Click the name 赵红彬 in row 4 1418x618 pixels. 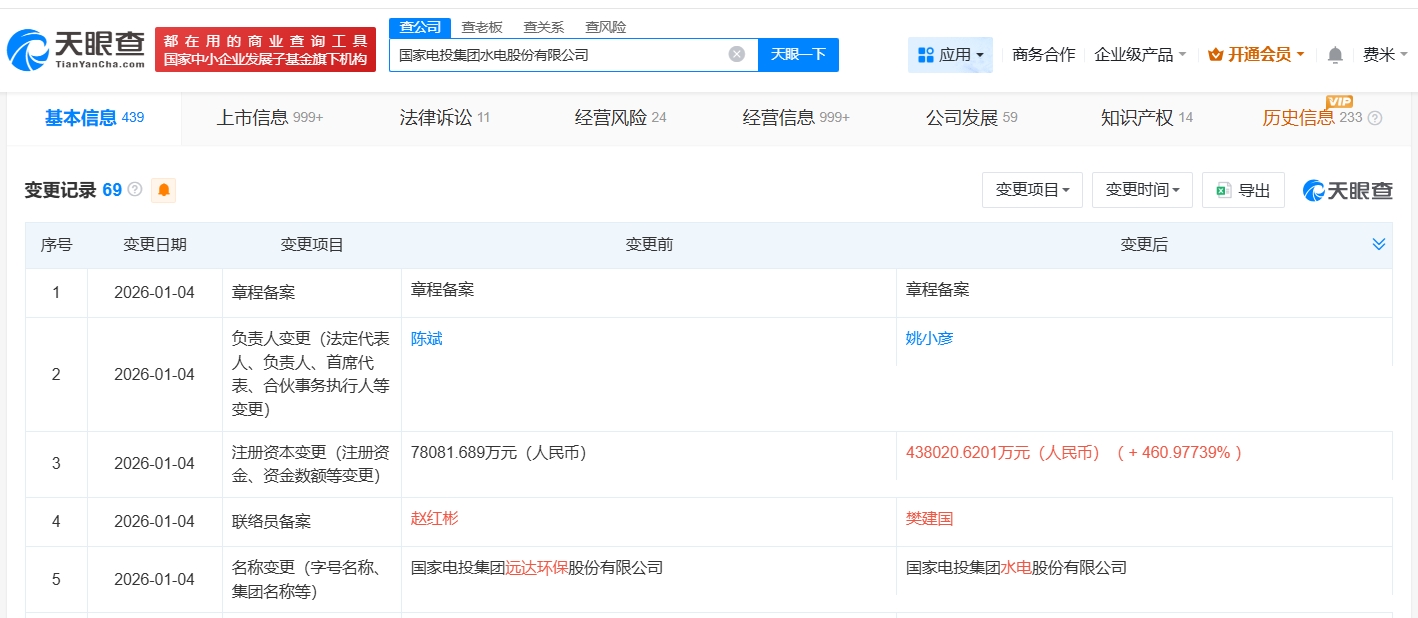coord(435,519)
